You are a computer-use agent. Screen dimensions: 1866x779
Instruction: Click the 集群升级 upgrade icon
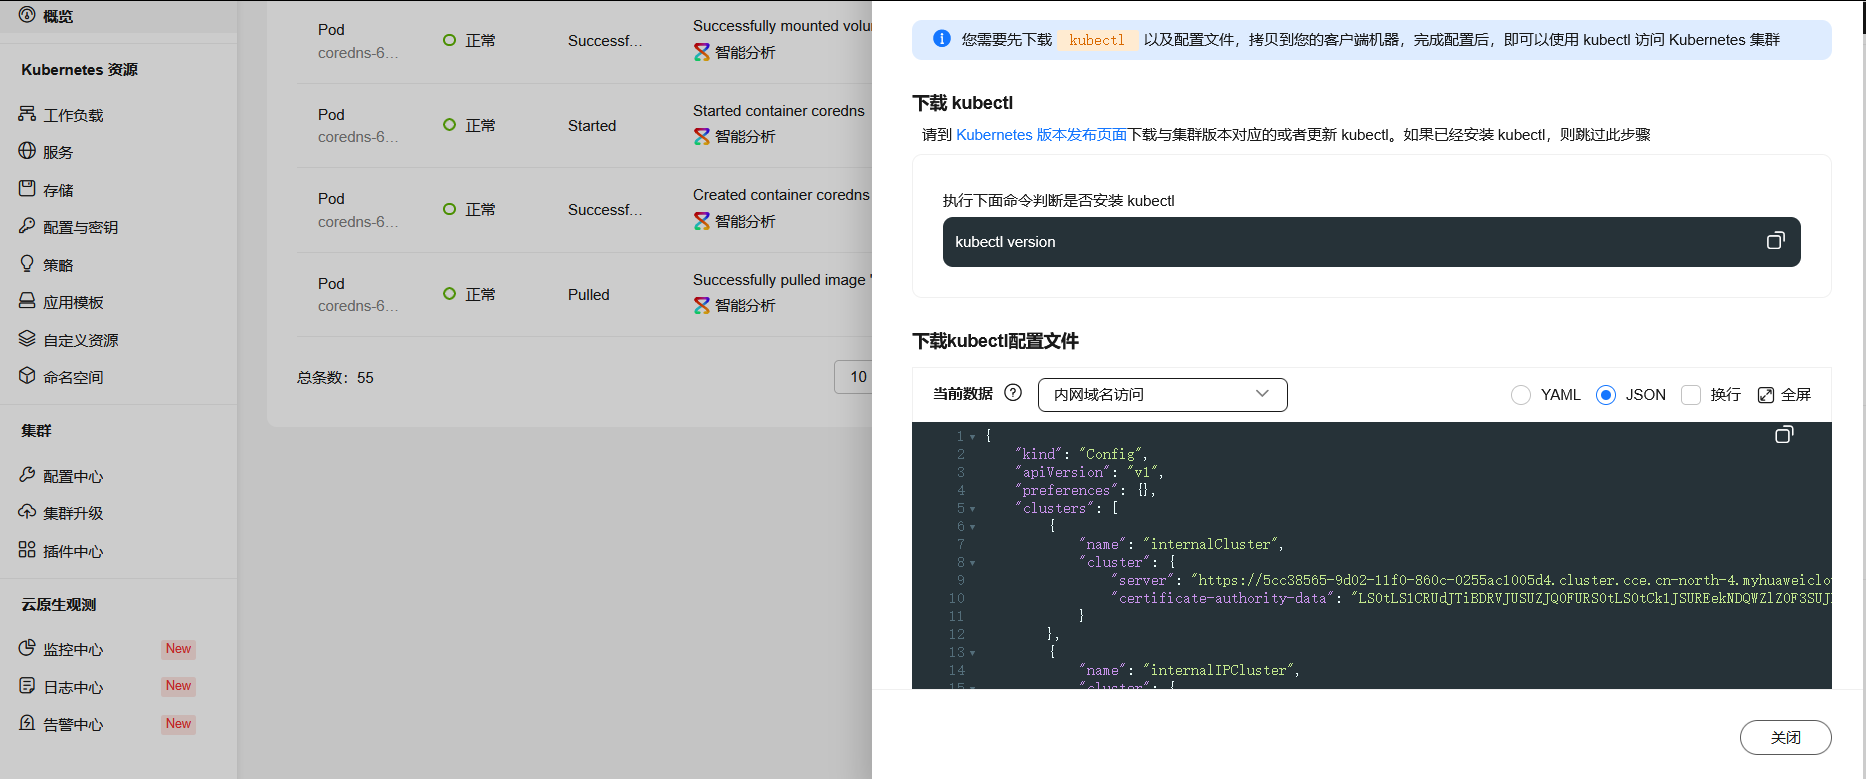tap(27, 512)
